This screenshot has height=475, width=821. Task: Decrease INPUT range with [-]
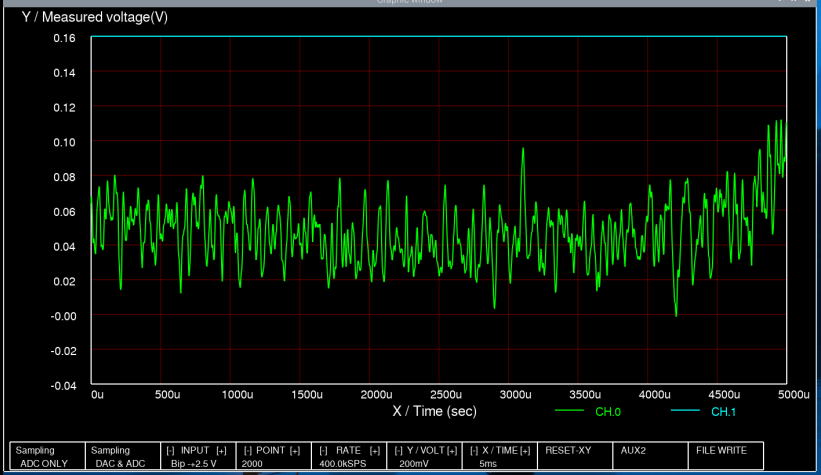pyautogui.click(x=170, y=451)
